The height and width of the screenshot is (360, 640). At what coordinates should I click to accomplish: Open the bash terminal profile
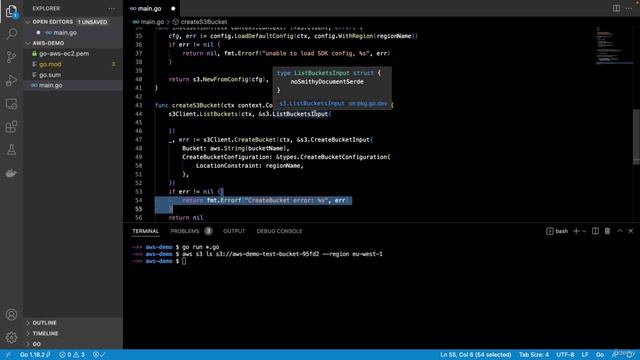tap(557, 231)
